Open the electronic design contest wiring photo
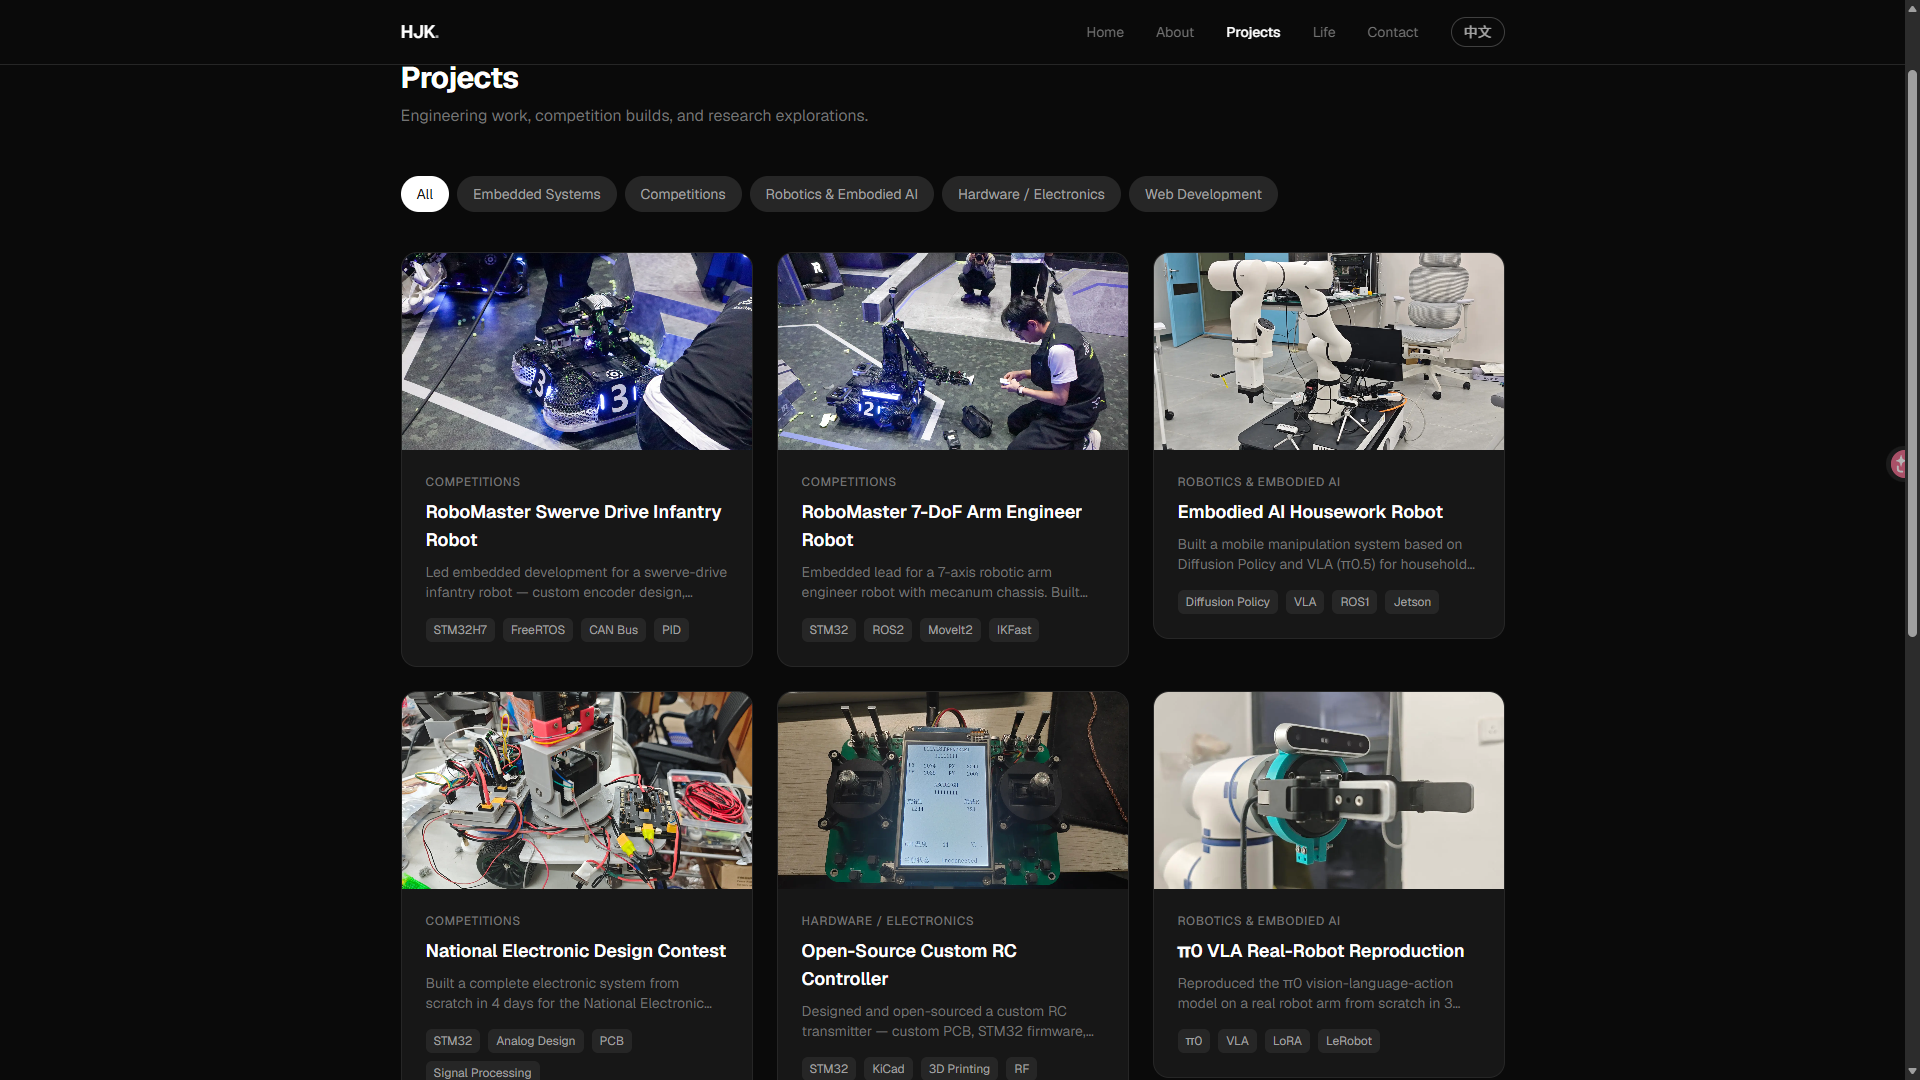 tap(577, 790)
